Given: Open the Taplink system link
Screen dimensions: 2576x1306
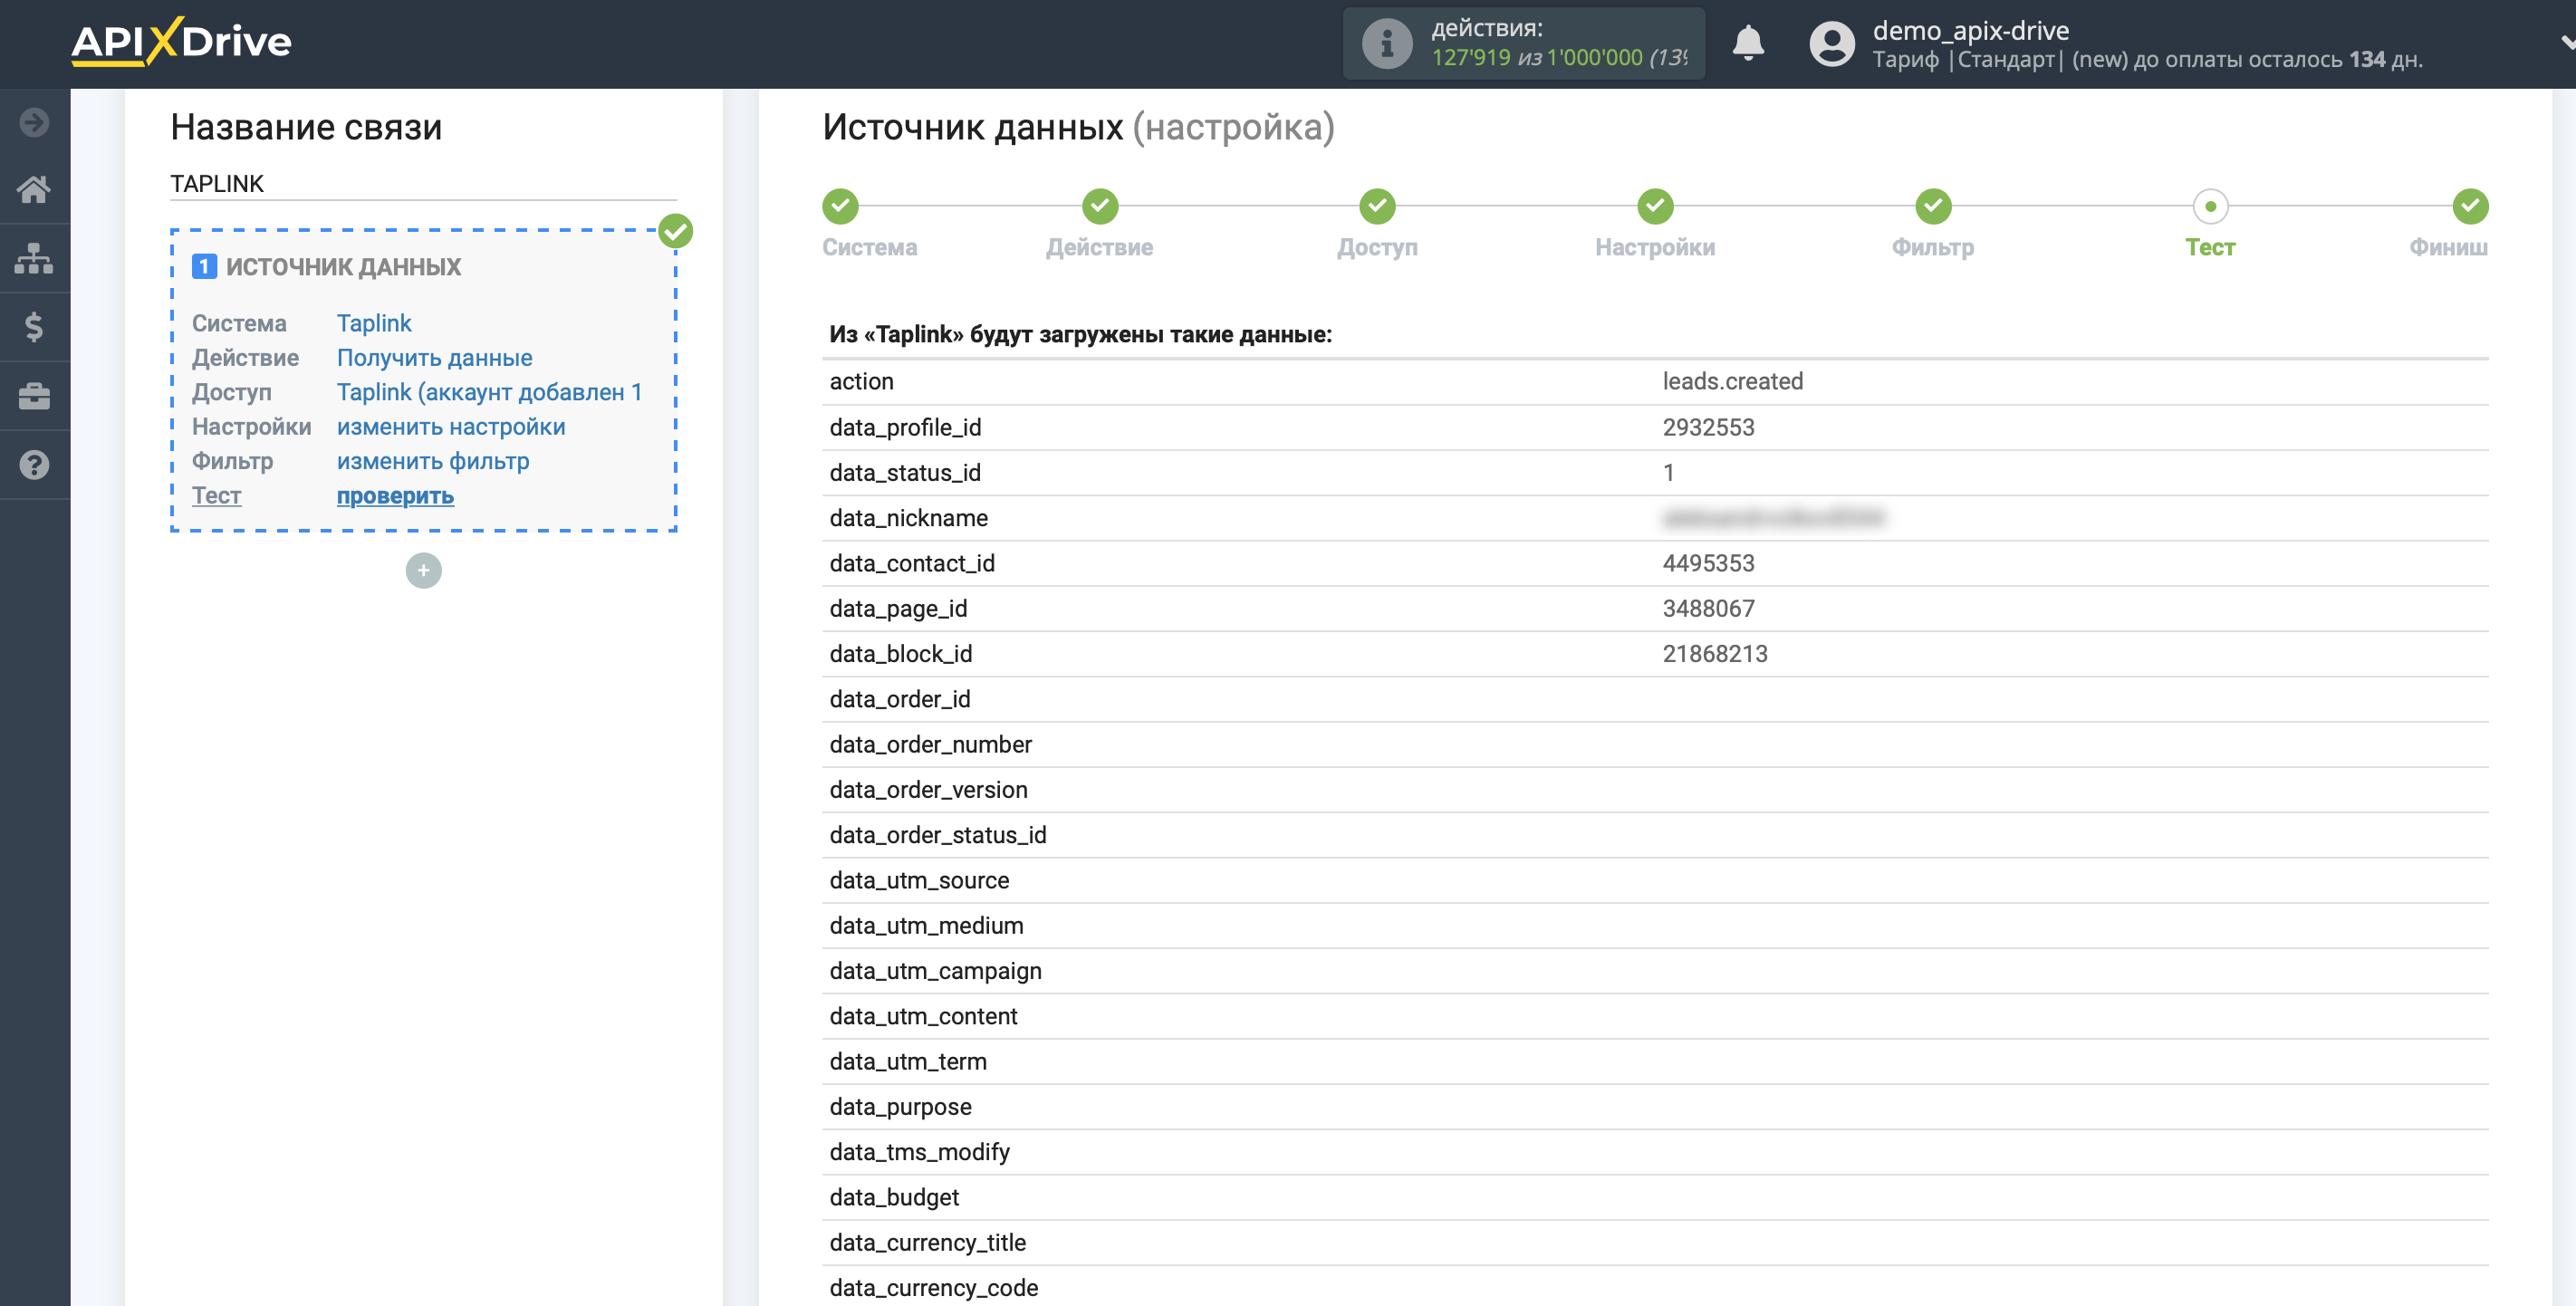Looking at the screenshot, I should [373, 323].
